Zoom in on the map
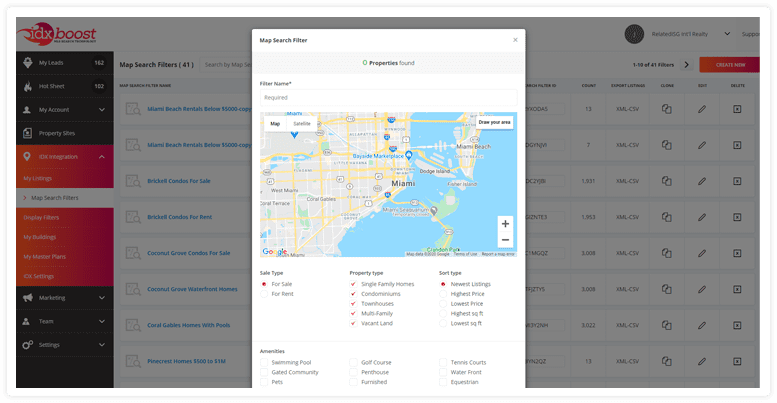777x403 pixels. tap(505, 224)
